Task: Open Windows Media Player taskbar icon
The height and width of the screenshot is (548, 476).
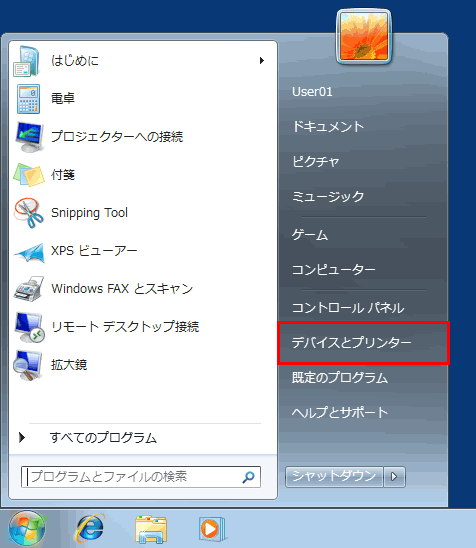Action: click(x=211, y=529)
